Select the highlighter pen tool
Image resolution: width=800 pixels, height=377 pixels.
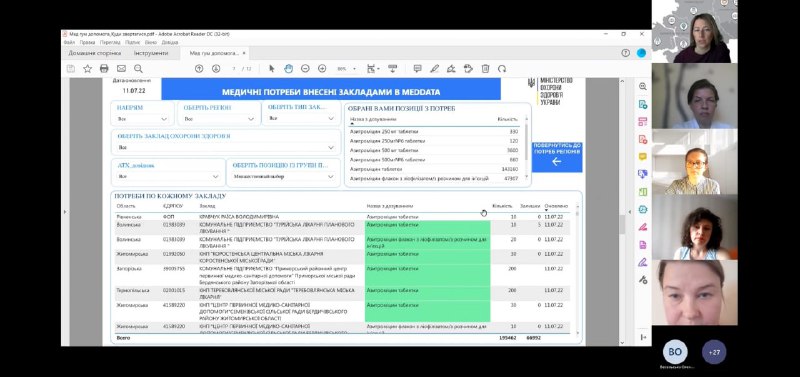[434, 68]
